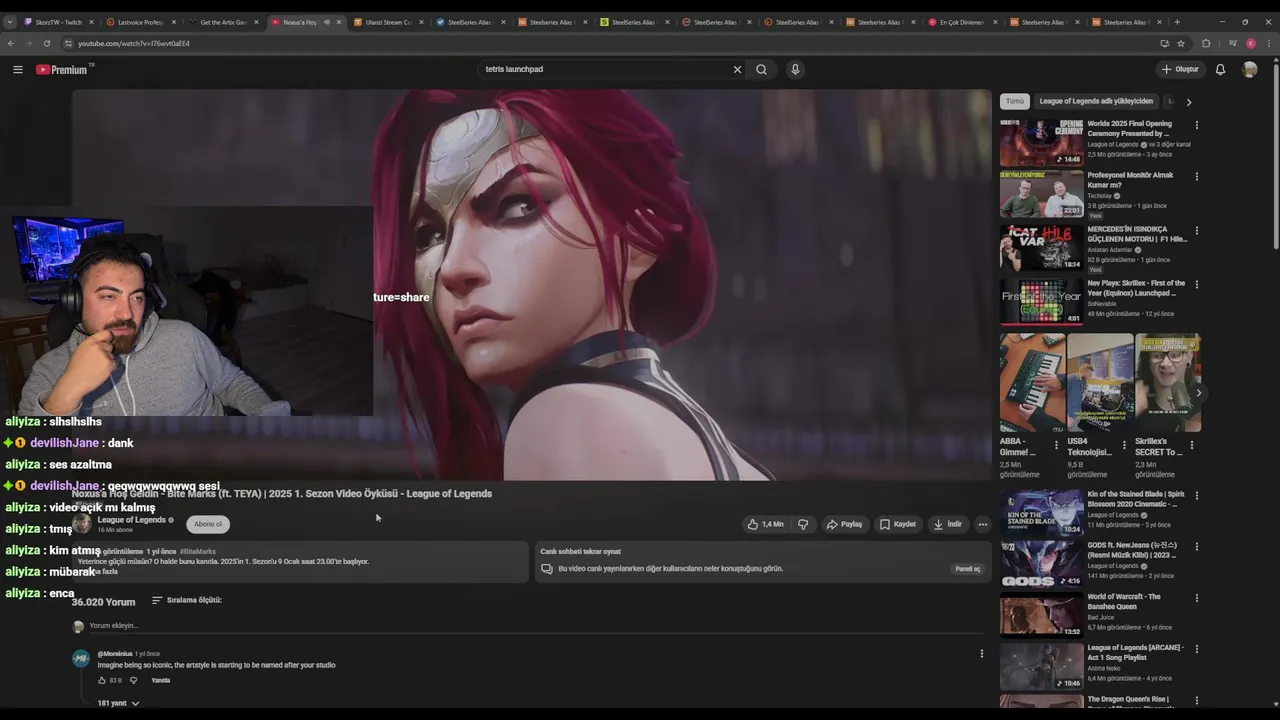Open options for the USB4 Teknolojisi short
1280x720 pixels.
[1124, 445]
